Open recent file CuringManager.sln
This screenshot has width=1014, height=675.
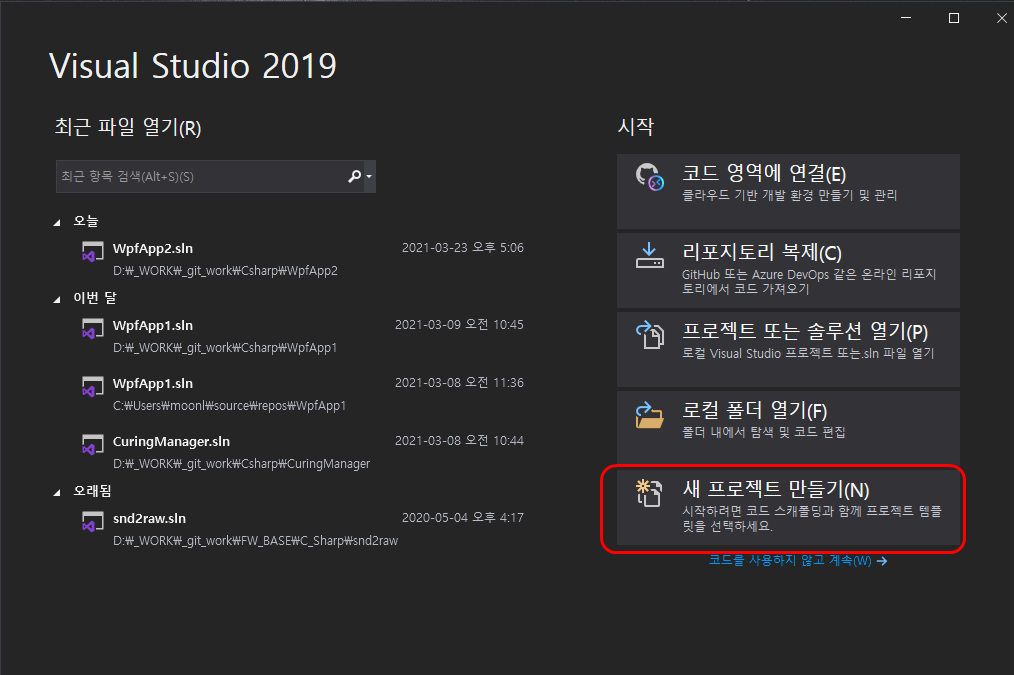(x=301, y=452)
